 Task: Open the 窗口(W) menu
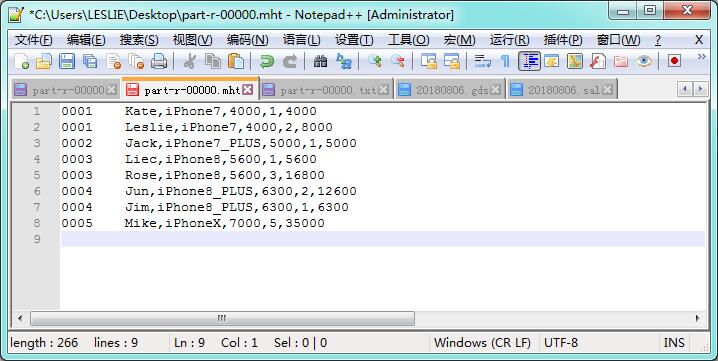tap(618, 40)
